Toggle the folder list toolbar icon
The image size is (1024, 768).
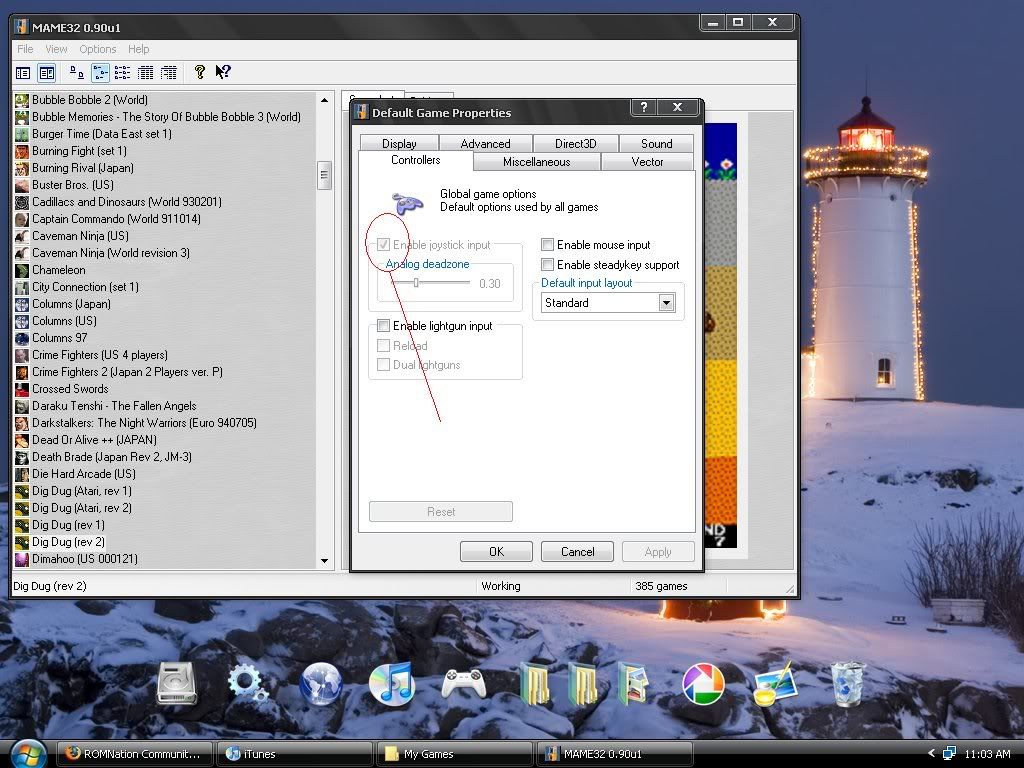pyautogui.click(x=23, y=72)
